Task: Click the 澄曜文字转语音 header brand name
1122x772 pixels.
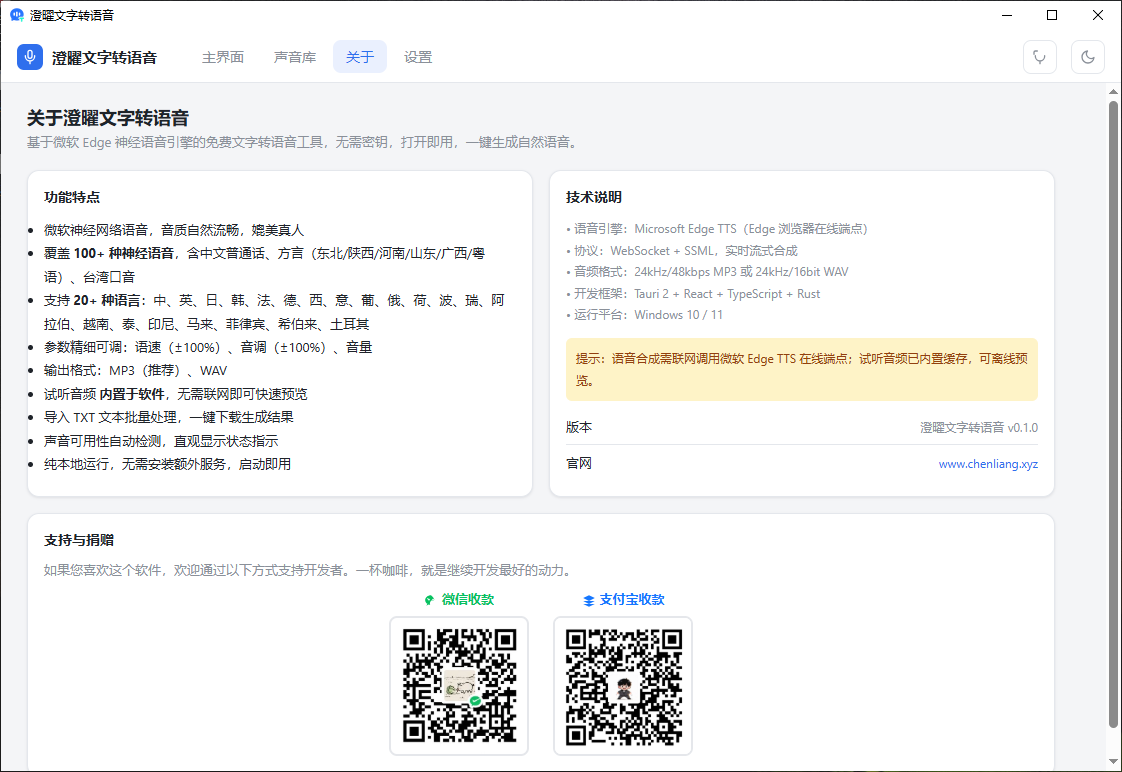Action: point(104,58)
